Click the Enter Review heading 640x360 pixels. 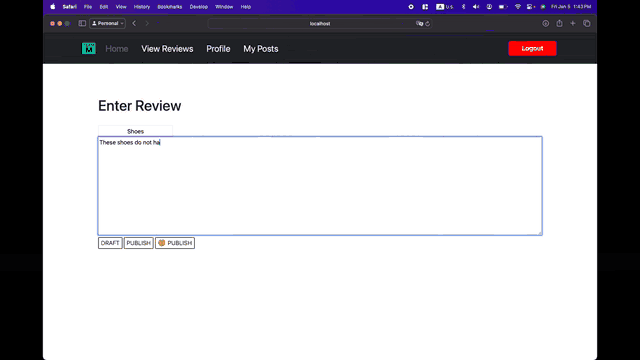tap(140, 106)
